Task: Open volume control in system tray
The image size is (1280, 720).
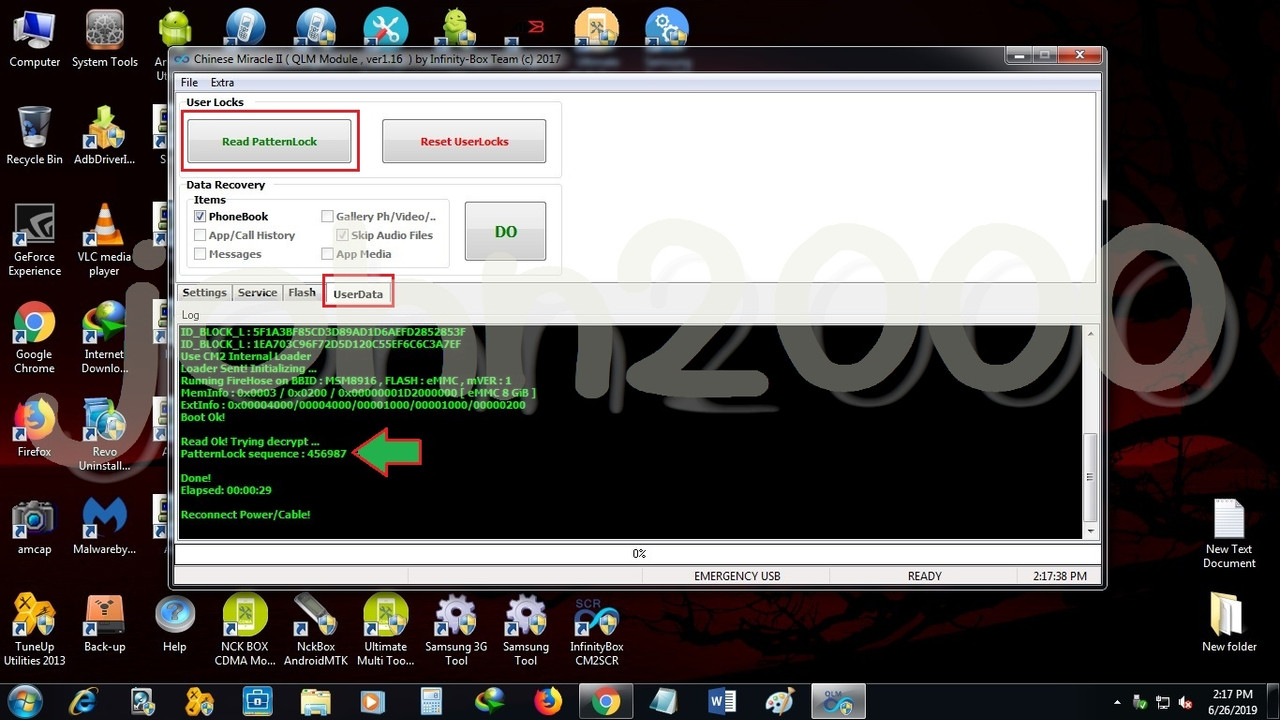Action: [x=1185, y=702]
